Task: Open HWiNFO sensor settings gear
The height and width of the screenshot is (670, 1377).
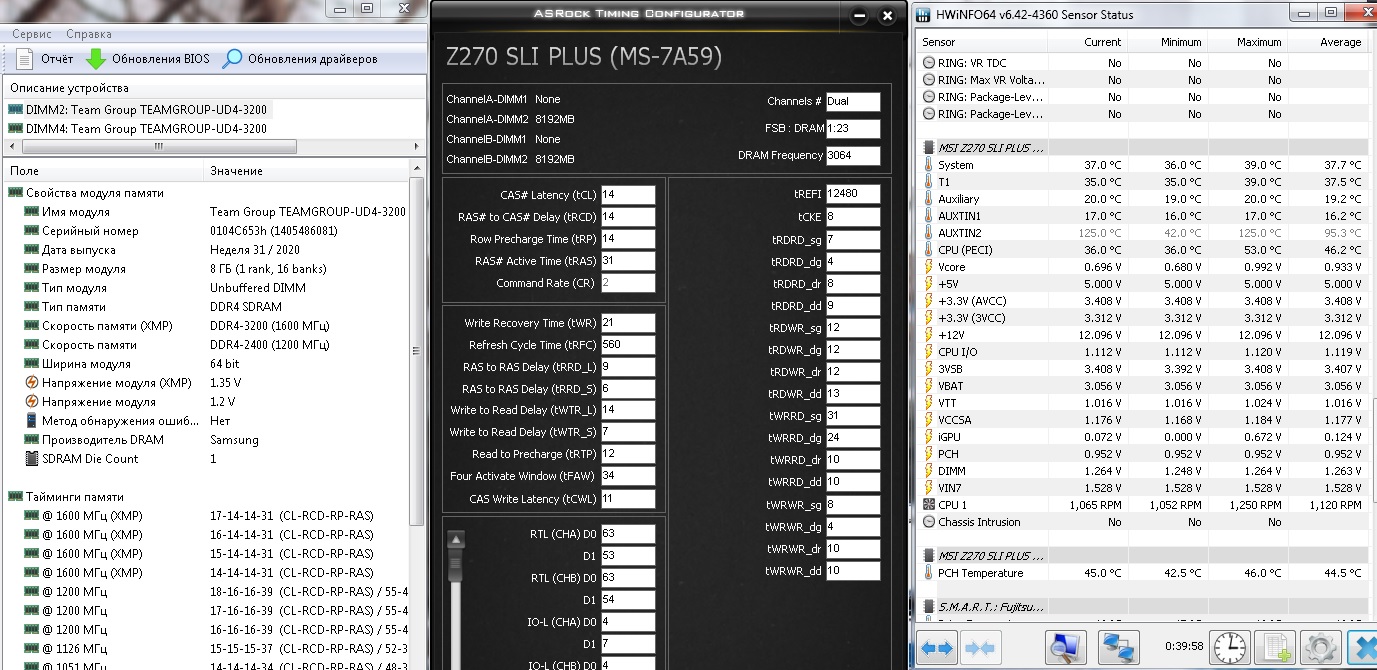Action: click(x=1321, y=648)
